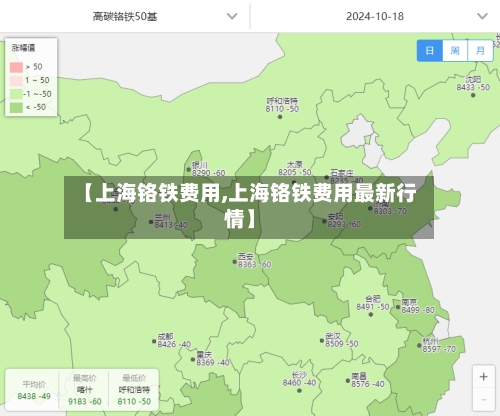Click the 最低价 value 8110 -50 in stats panel
500x416 pixels.
click(134, 401)
